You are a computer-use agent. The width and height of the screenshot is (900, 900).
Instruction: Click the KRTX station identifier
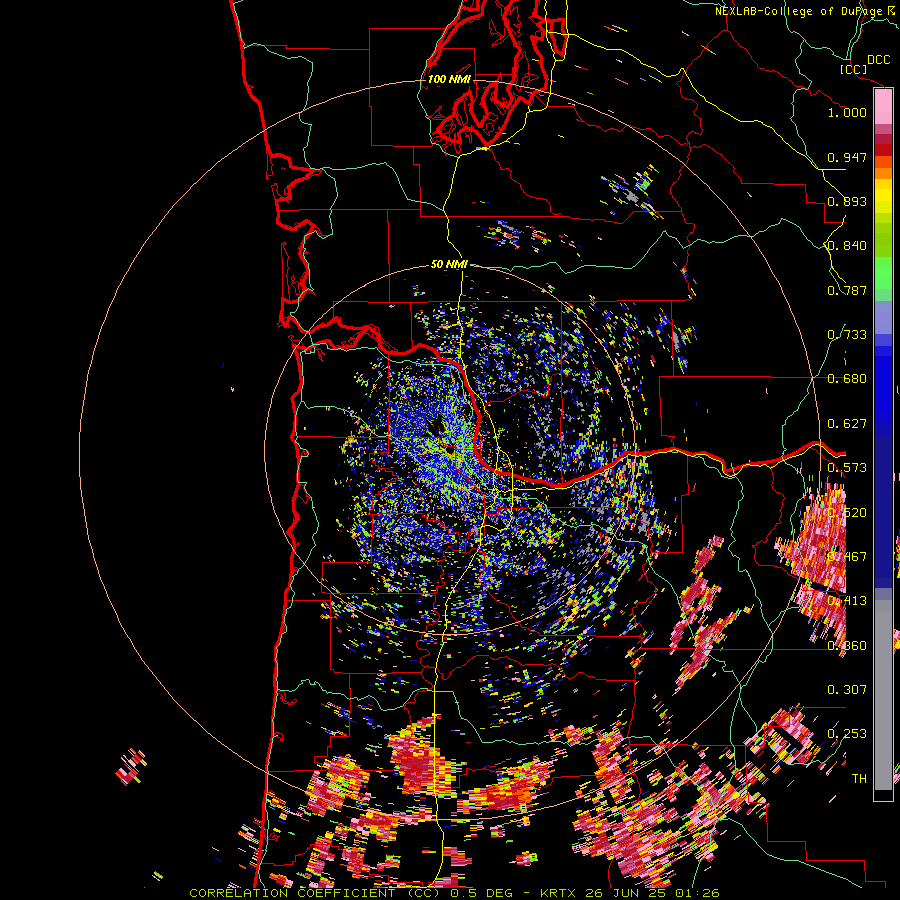pos(560,893)
